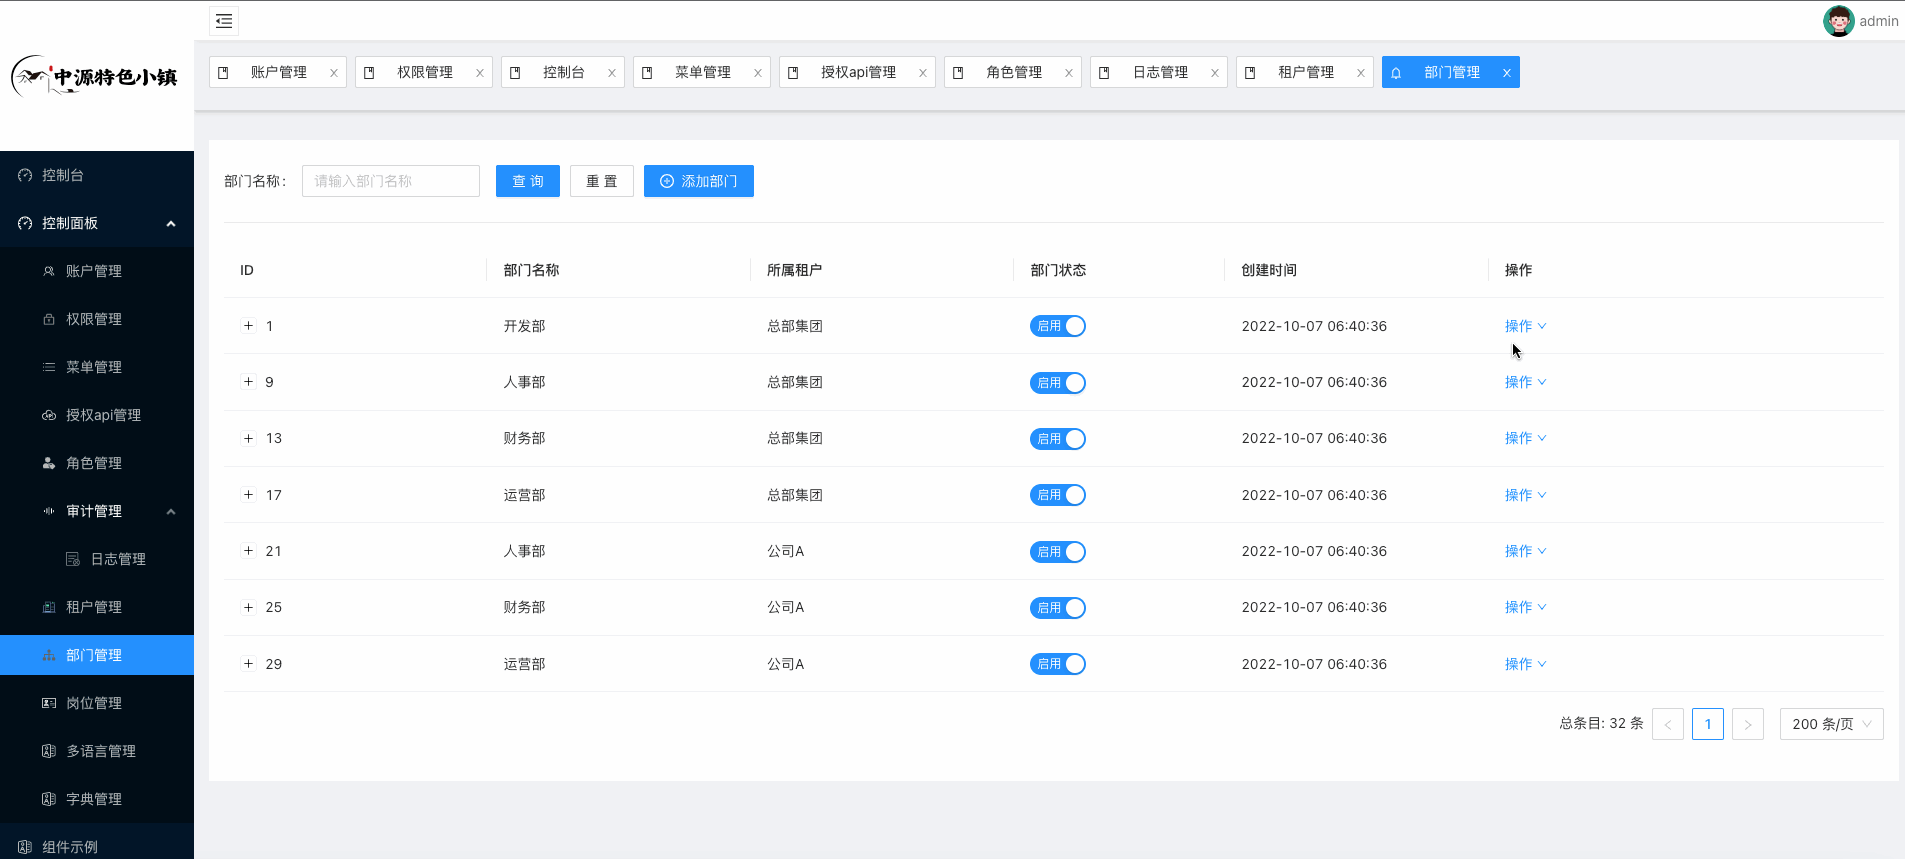This screenshot has width=1905, height=859.
Task: Click the 中源特色小镇 logo
Action: [x=95, y=76]
